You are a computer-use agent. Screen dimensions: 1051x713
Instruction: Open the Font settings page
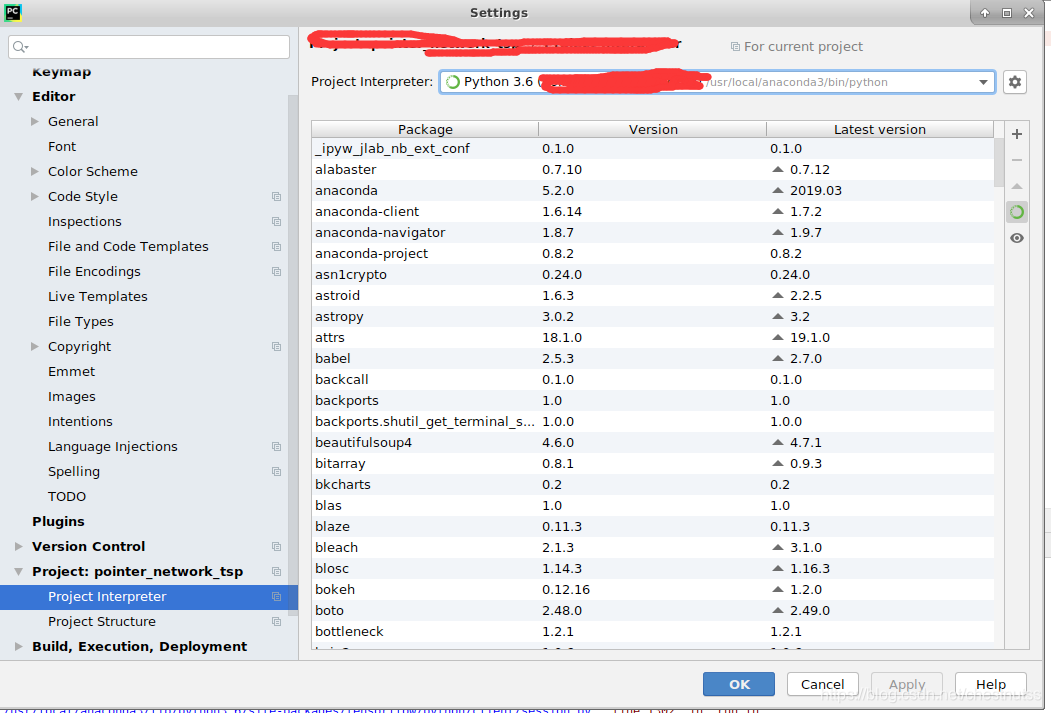[x=62, y=146]
